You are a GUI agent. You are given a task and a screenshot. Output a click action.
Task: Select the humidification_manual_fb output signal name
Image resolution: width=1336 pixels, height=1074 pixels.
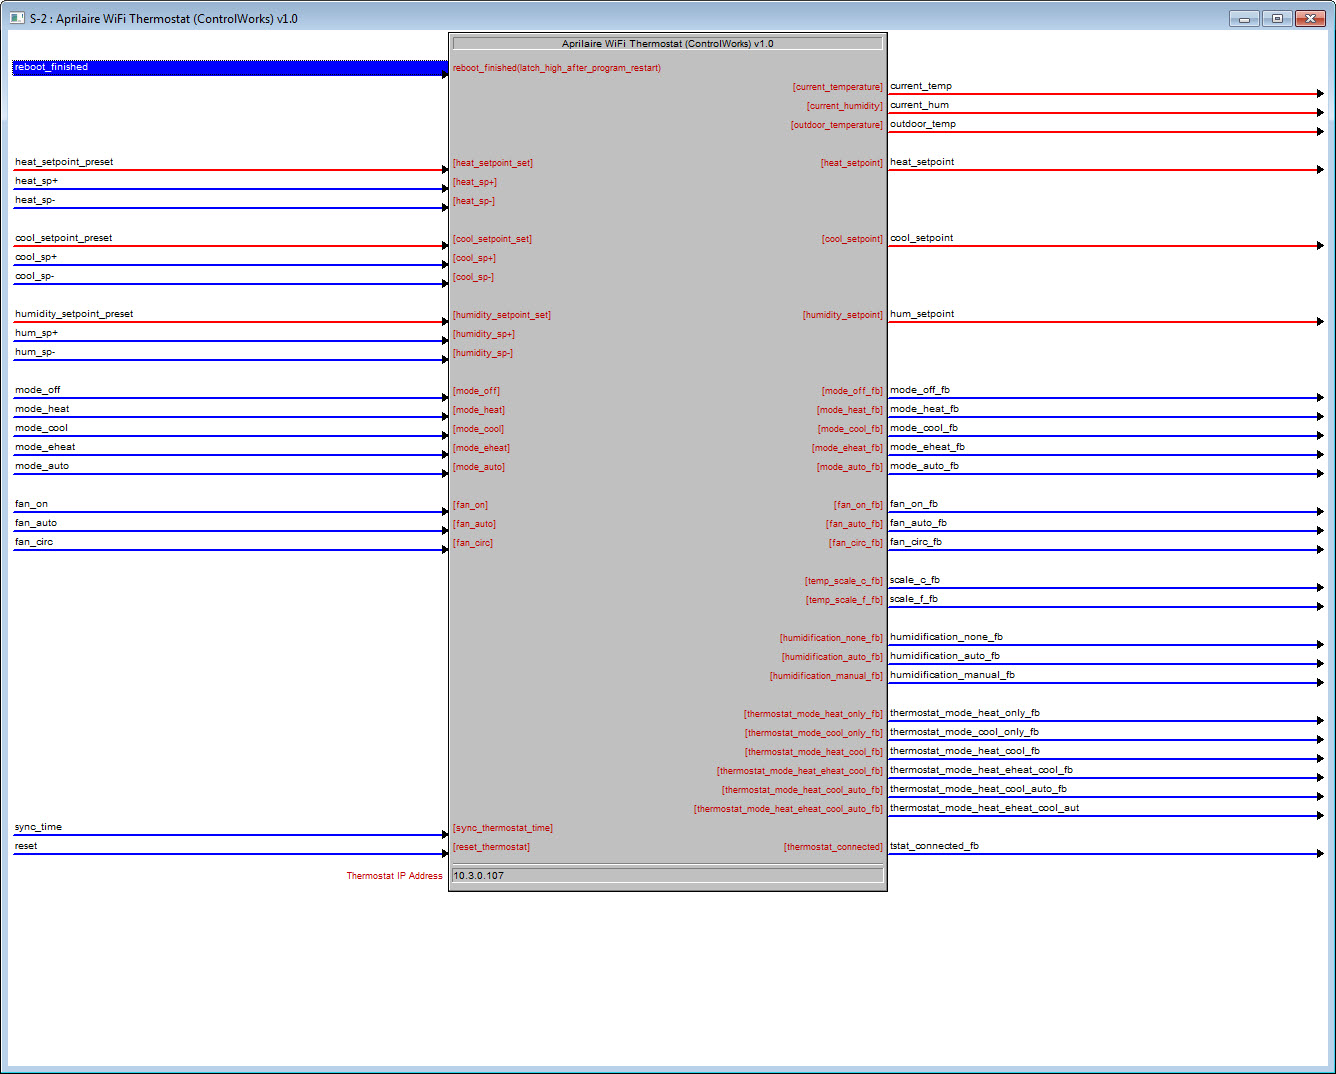(953, 675)
